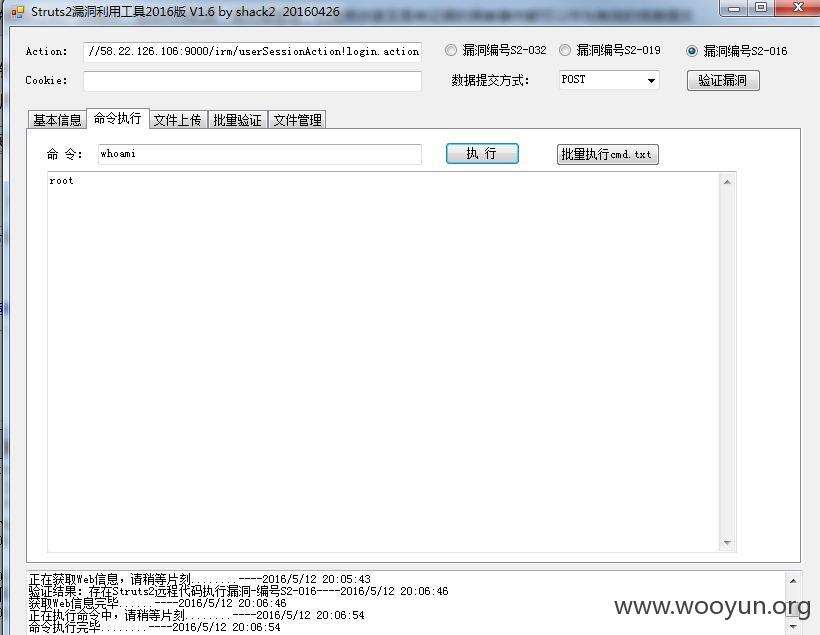Click the 数据提交方式 label
The image size is (820, 635).
coord(490,80)
